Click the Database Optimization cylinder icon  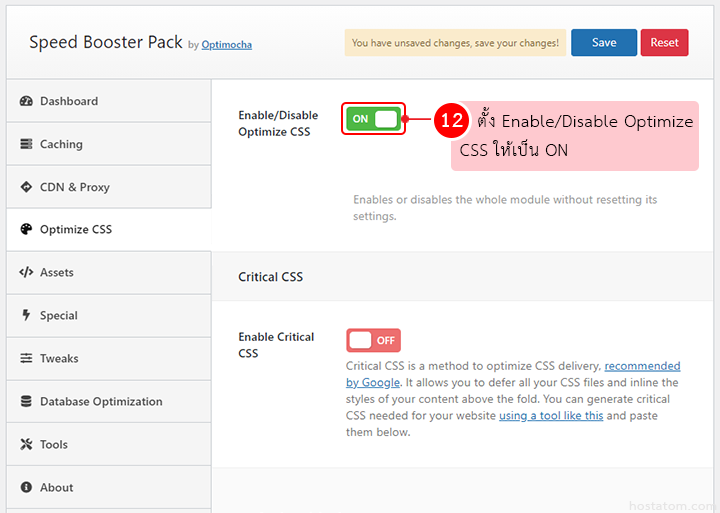point(26,402)
